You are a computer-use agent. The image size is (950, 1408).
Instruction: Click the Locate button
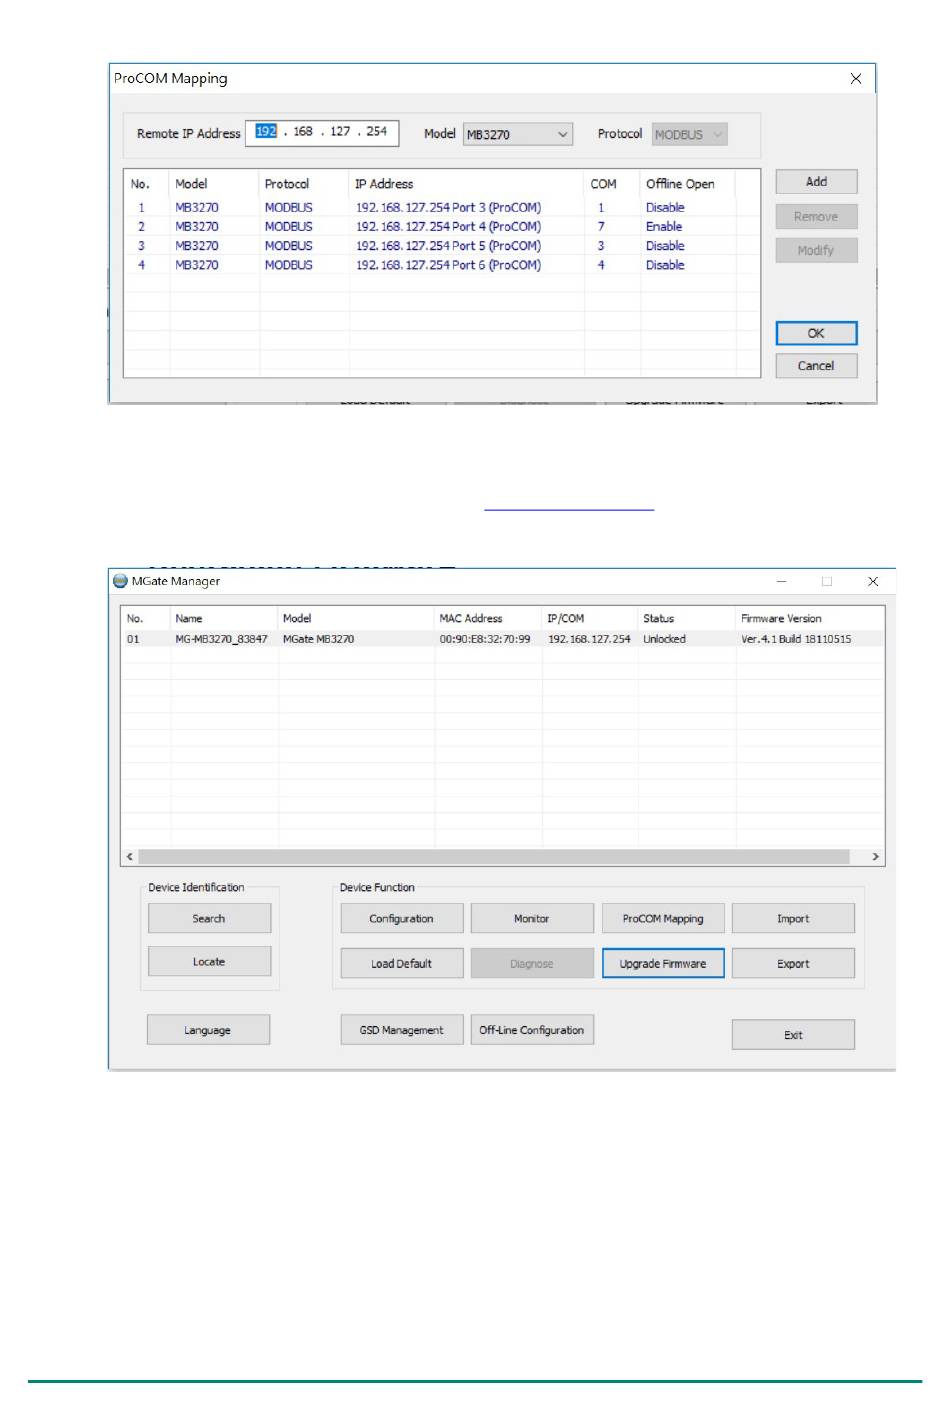click(209, 961)
